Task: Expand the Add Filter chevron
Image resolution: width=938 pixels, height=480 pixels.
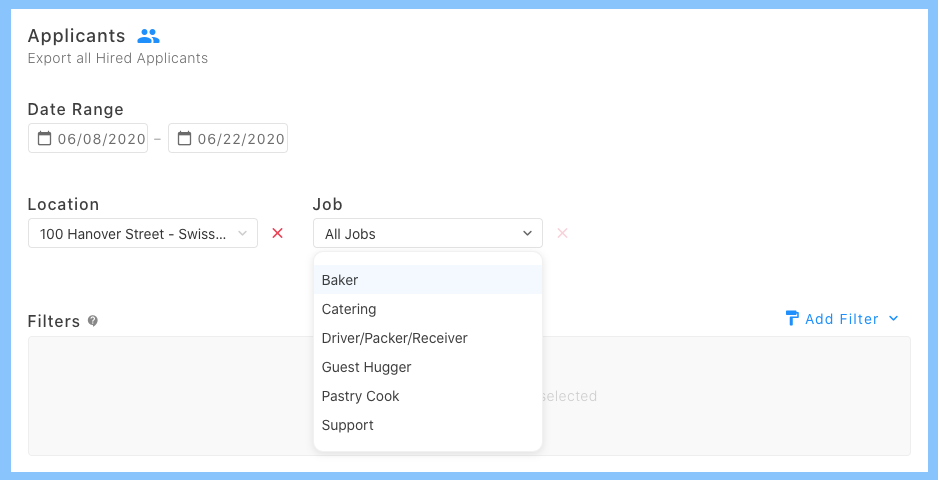Action: [x=894, y=319]
